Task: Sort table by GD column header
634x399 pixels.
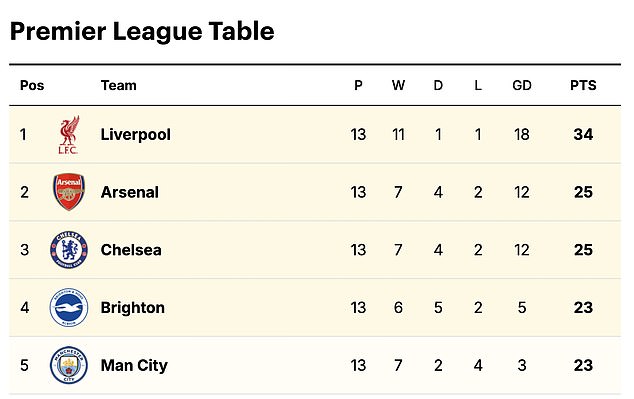Action: click(x=522, y=85)
